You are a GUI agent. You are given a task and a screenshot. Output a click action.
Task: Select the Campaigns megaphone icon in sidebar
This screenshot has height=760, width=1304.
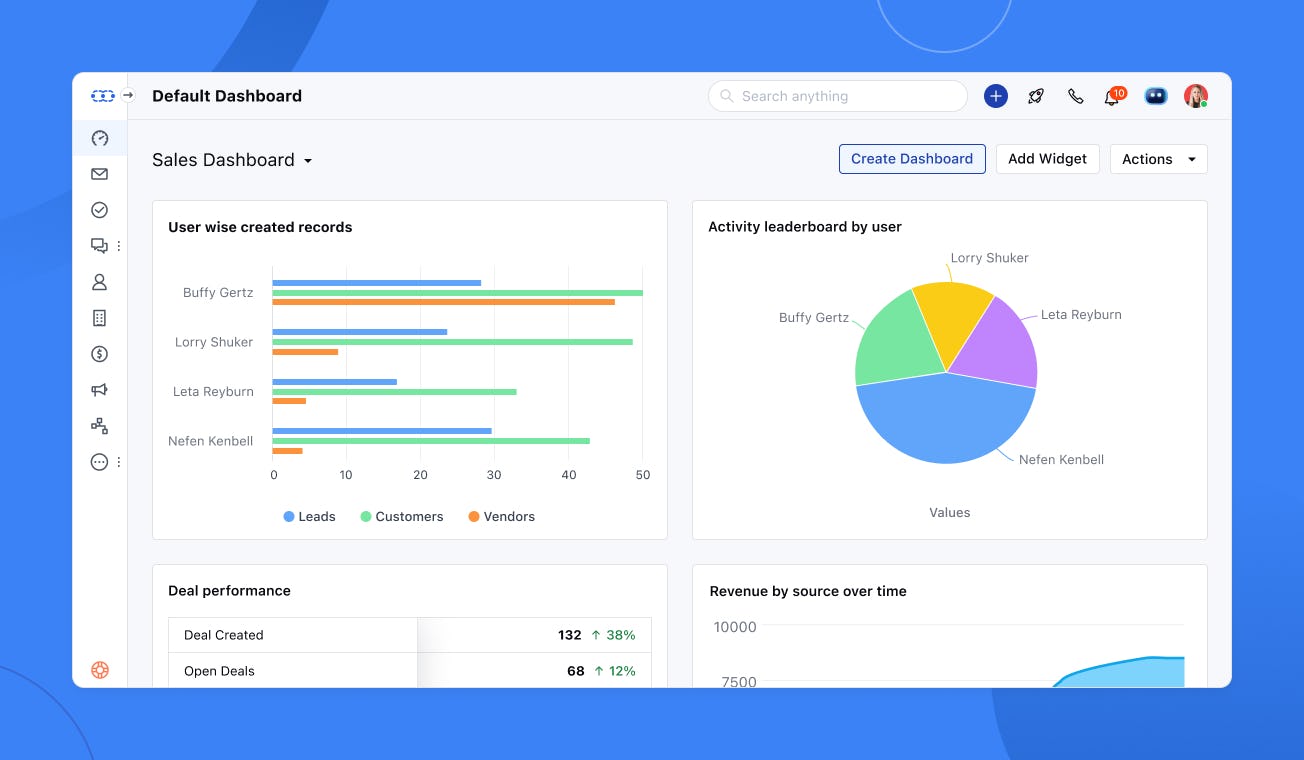point(99,389)
